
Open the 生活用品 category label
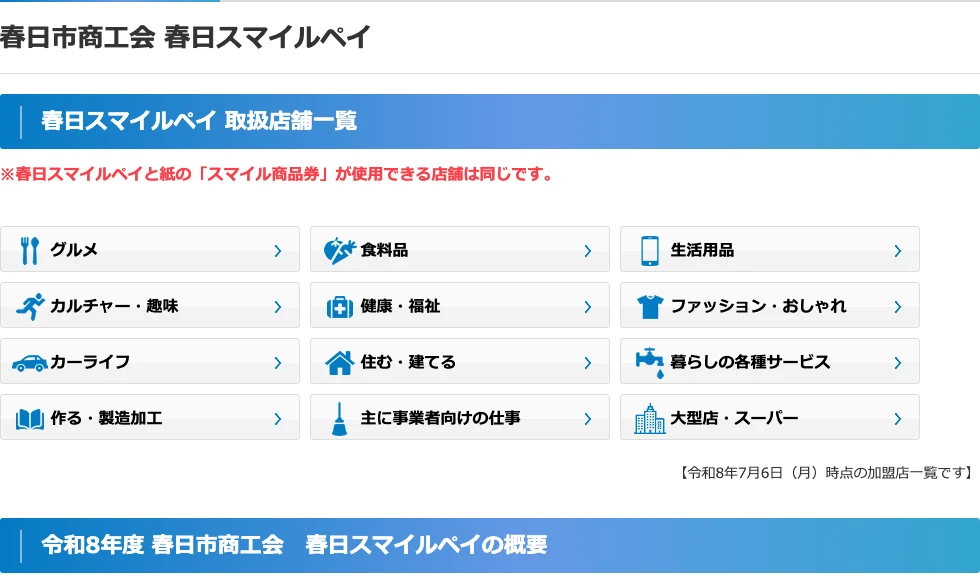pos(702,250)
